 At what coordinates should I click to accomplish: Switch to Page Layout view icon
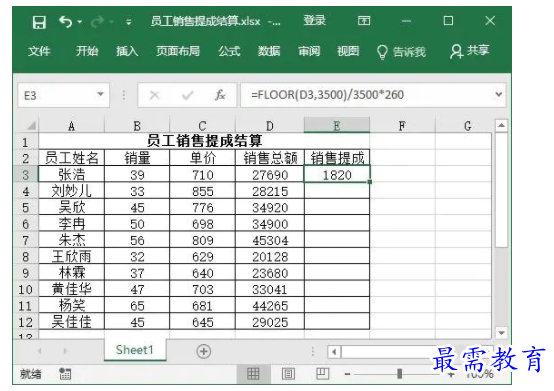click(x=288, y=373)
